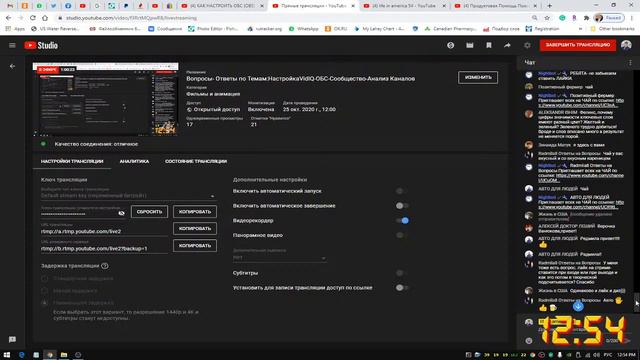The image size is (640, 360).
Task: Click the Изменить button
Action: tap(478, 77)
